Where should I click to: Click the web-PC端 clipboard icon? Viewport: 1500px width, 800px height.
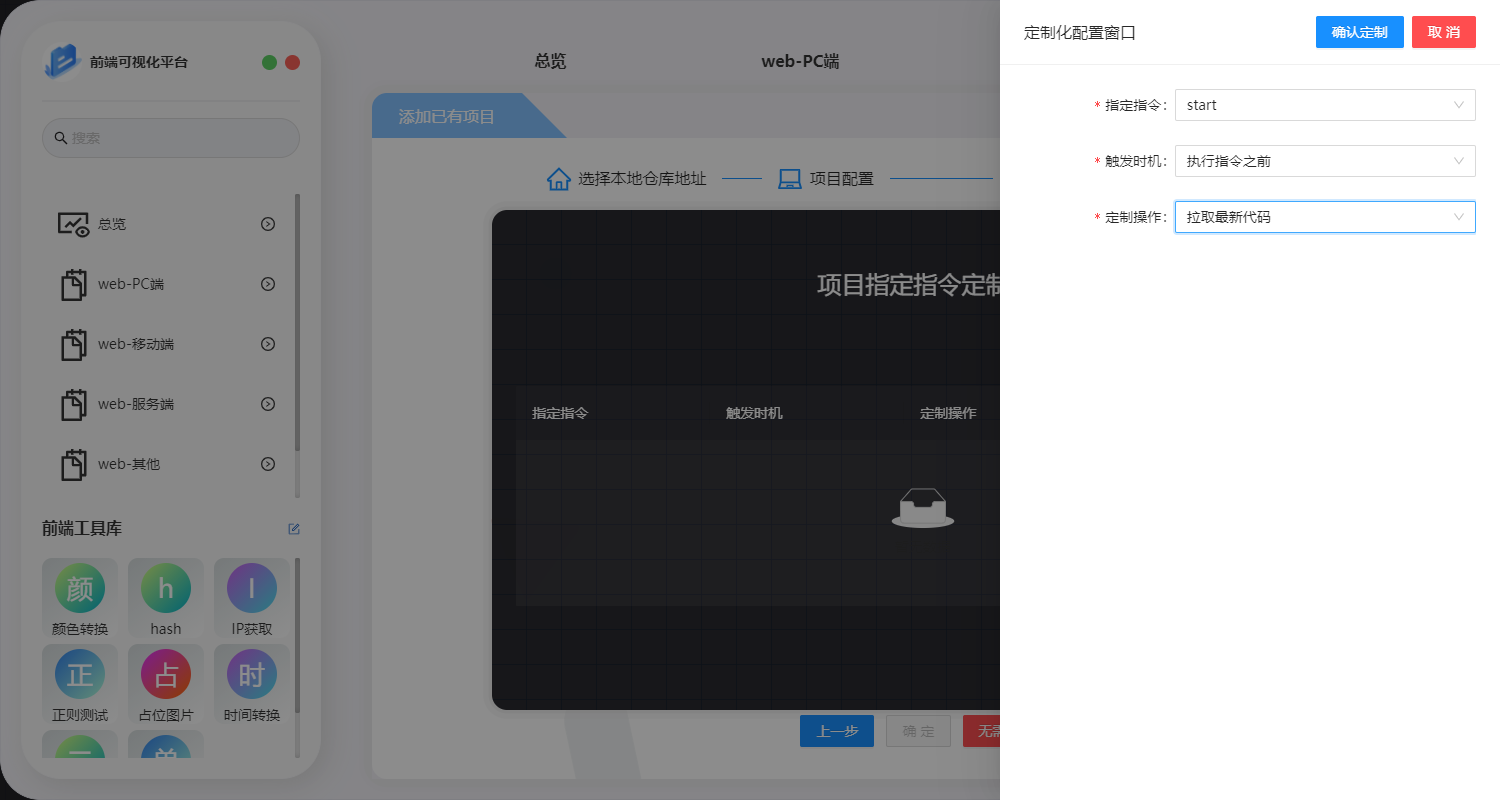(x=73, y=284)
